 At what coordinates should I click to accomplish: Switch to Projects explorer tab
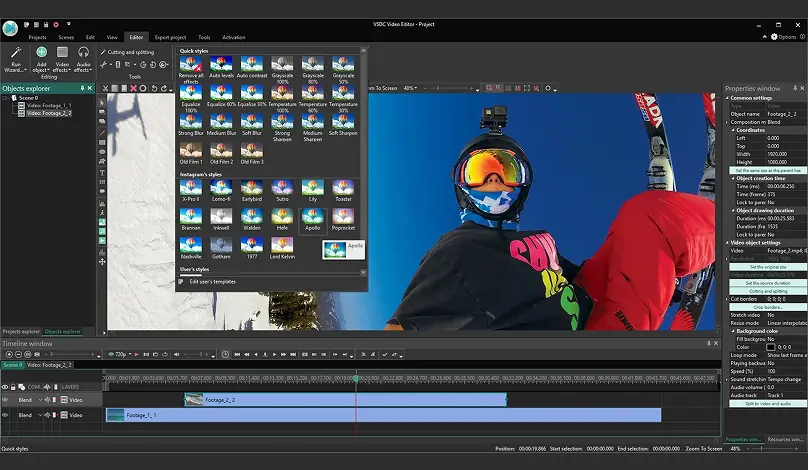pyautogui.click(x=21, y=331)
